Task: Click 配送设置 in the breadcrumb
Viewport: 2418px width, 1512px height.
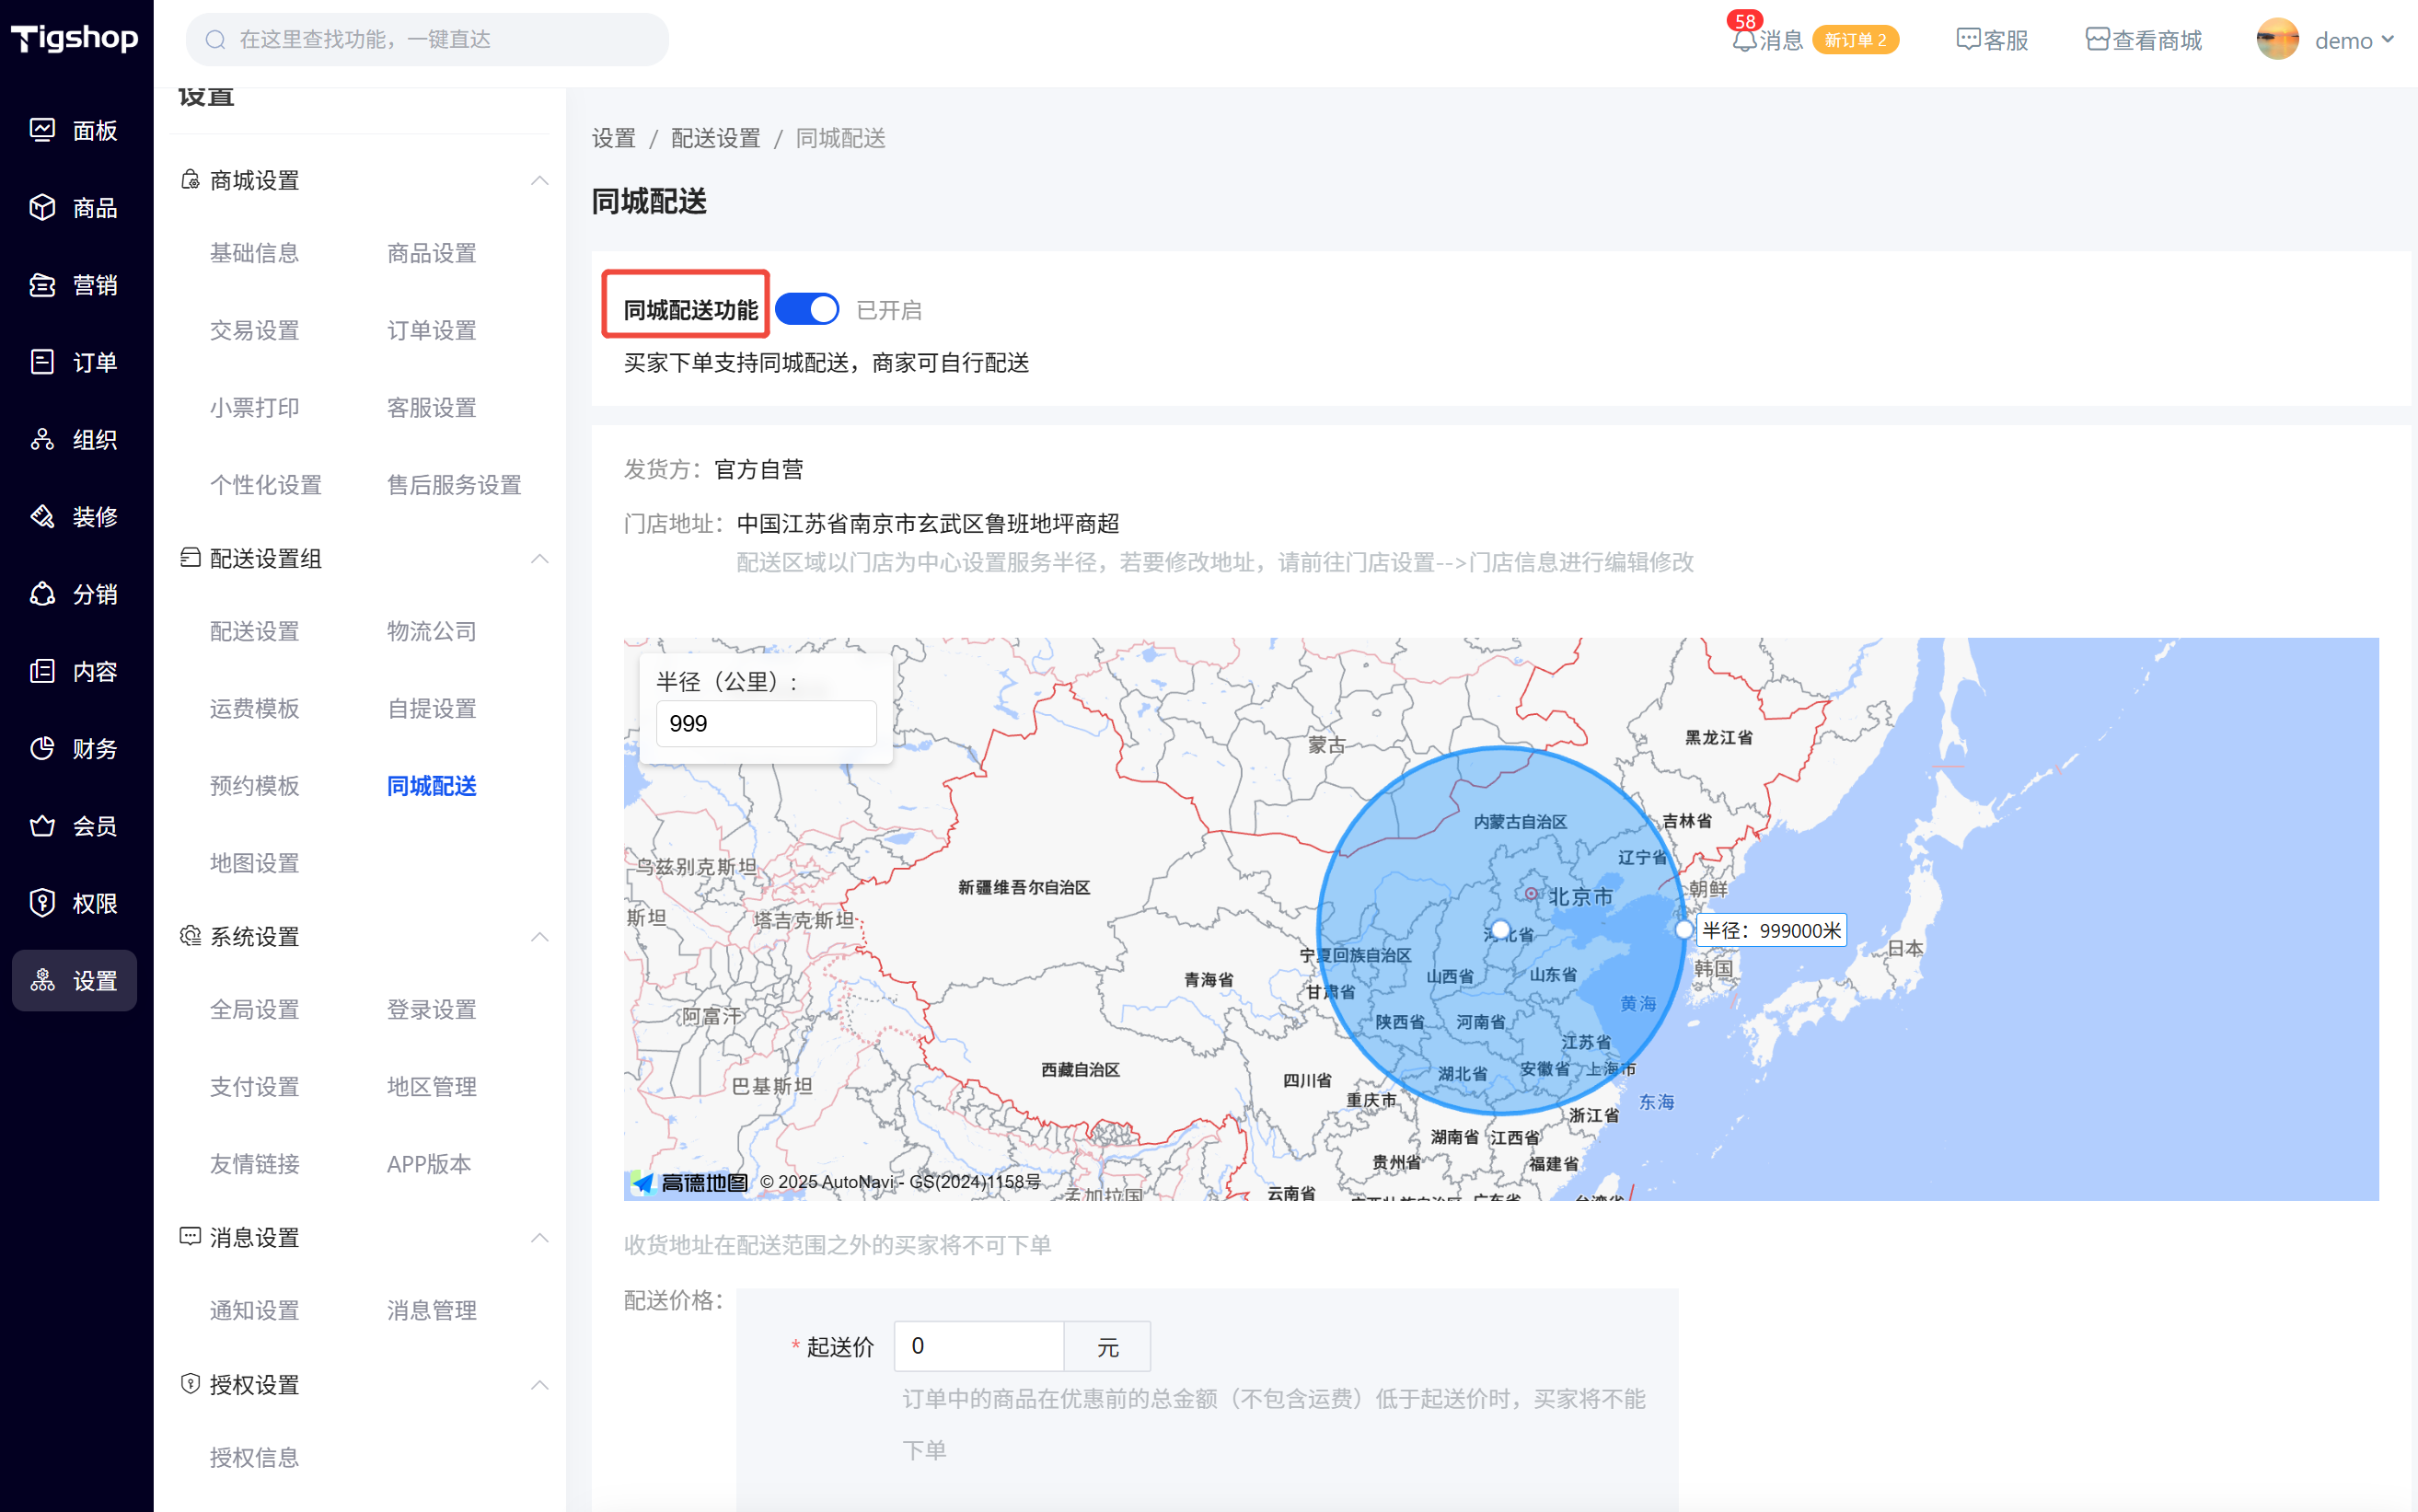Action: 715,139
